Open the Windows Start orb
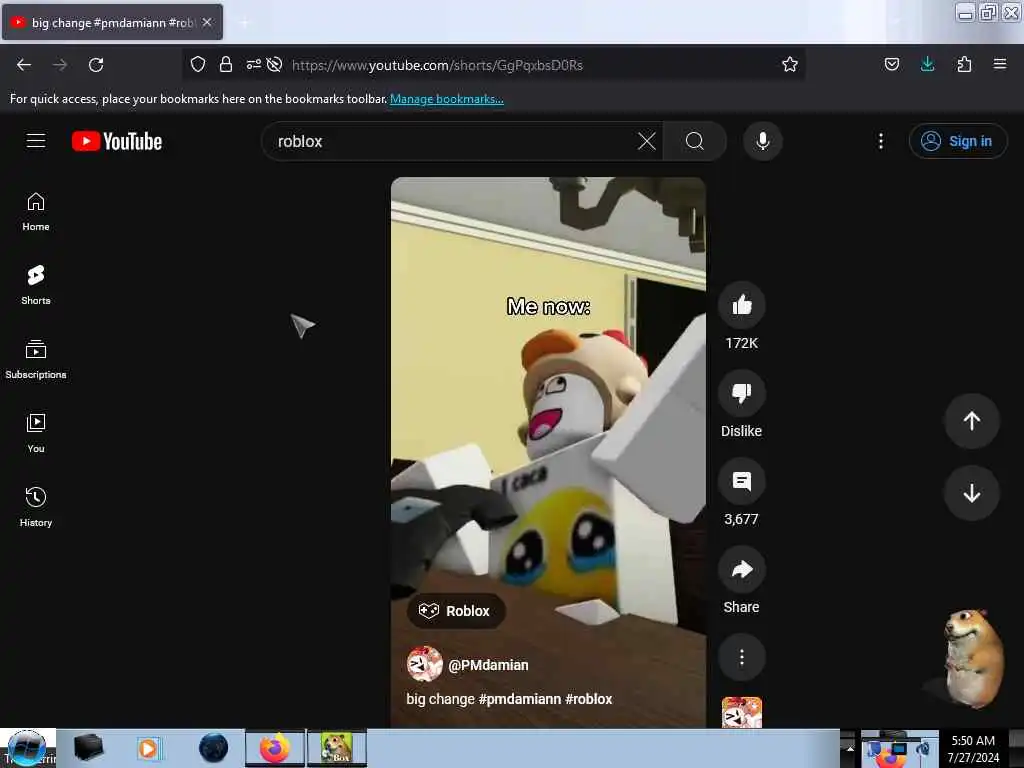Image resolution: width=1024 pixels, height=768 pixels. 27,748
